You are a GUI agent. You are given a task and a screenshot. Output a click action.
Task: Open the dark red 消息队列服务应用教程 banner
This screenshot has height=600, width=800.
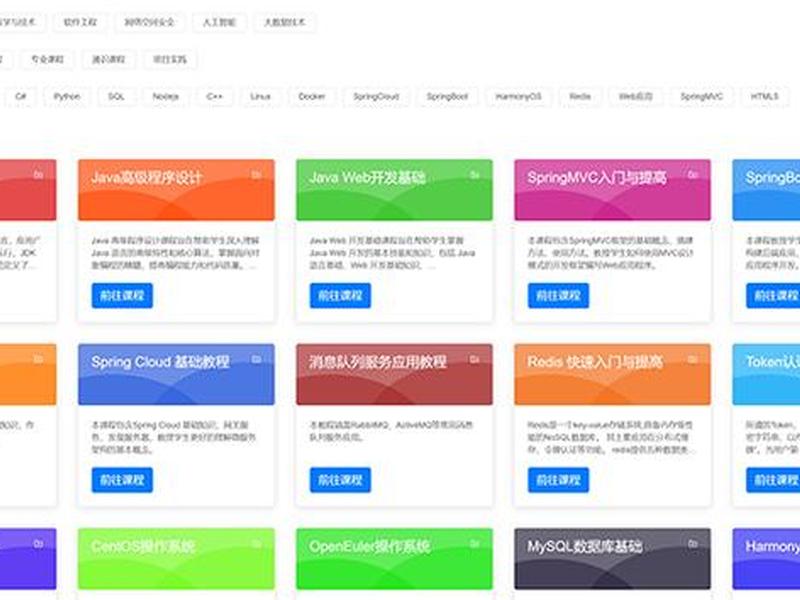click(x=394, y=374)
